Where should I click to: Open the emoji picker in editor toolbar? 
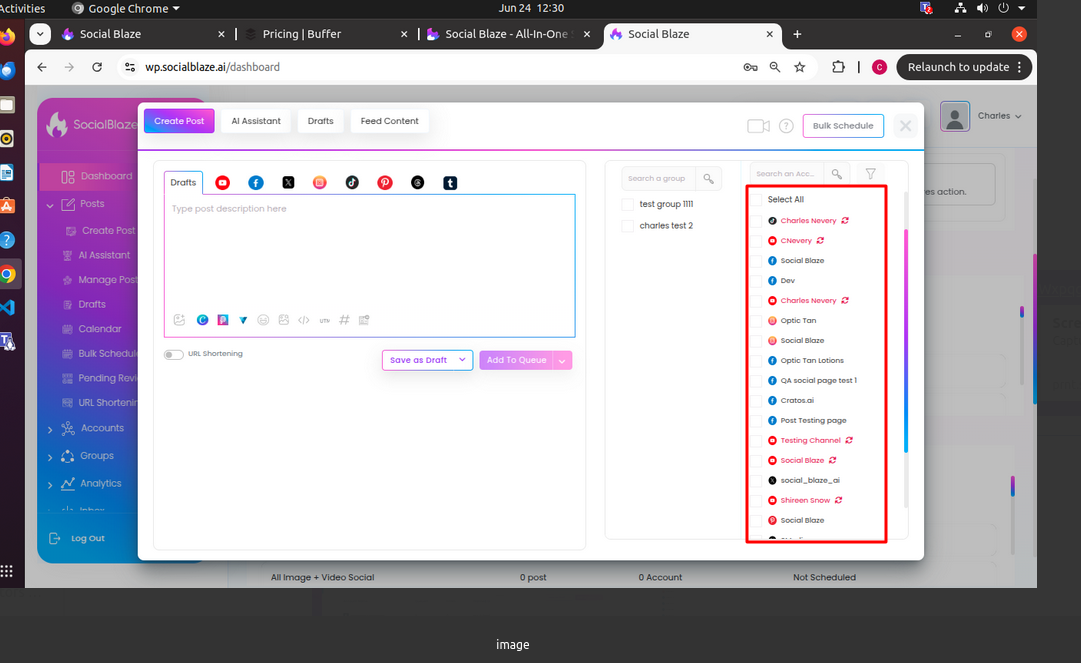(263, 320)
